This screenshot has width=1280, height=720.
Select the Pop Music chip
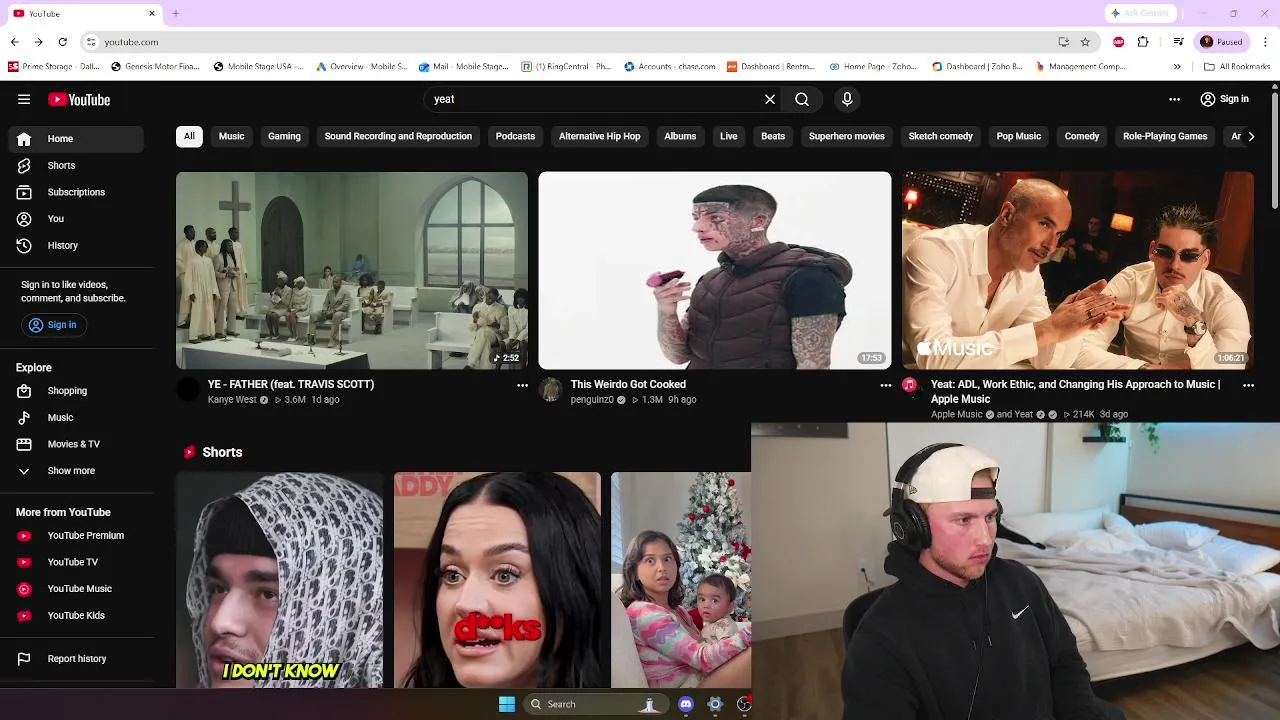(x=1018, y=136)
